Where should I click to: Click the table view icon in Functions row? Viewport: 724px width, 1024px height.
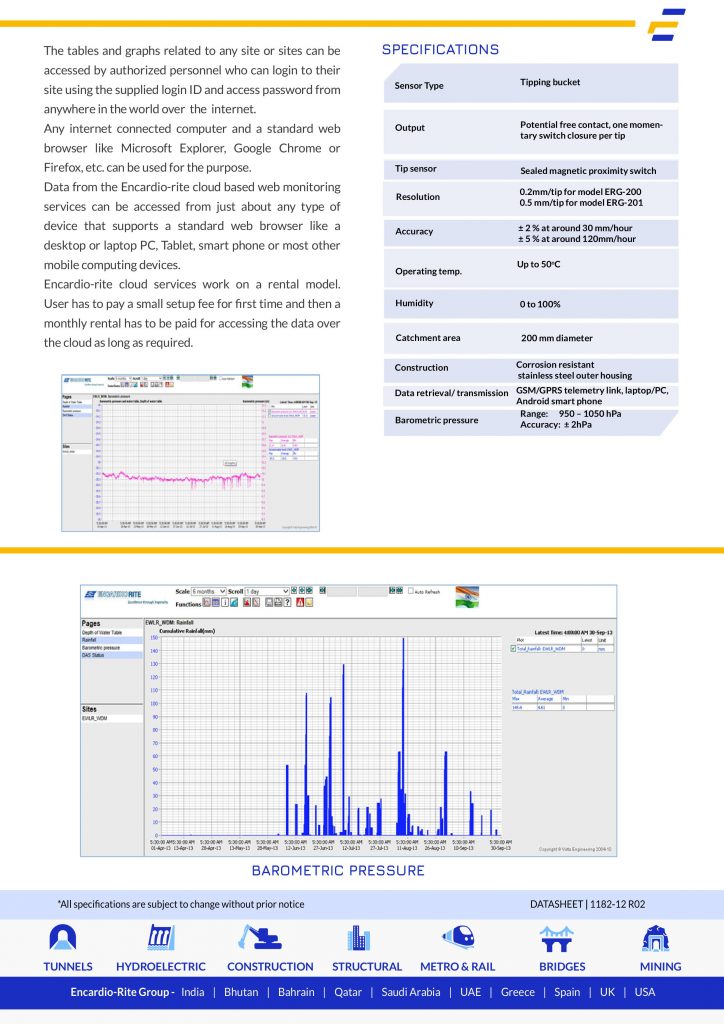(216, 602)
